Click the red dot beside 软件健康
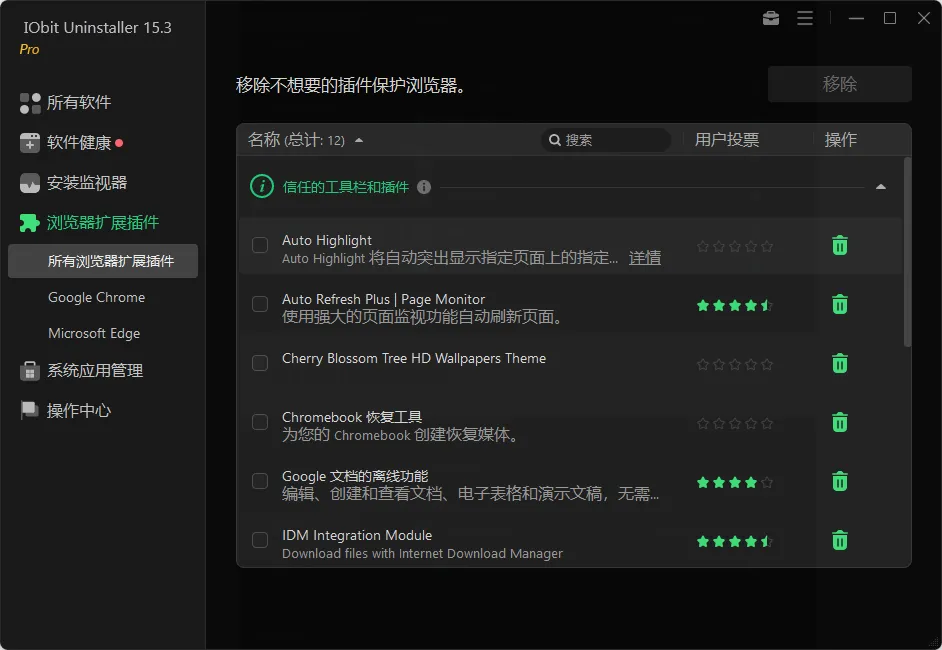The image size is (942, 650). (119, 143)
